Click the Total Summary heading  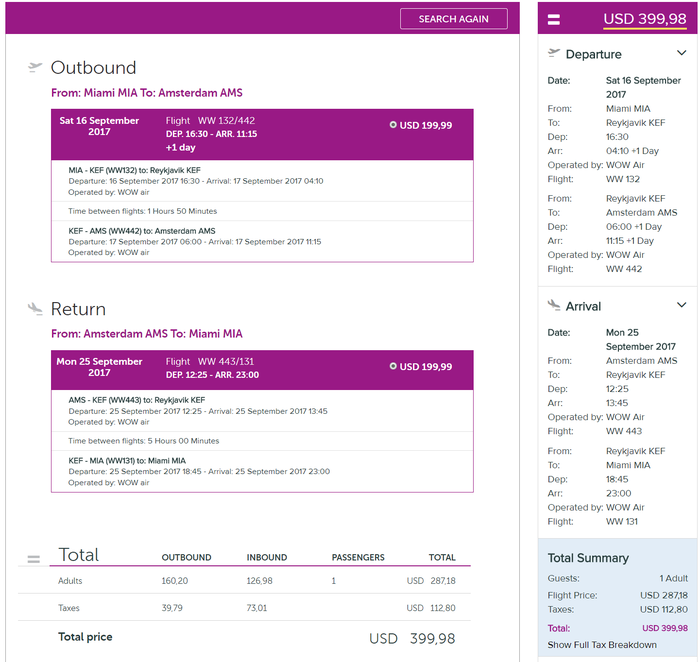click(588, 558)
